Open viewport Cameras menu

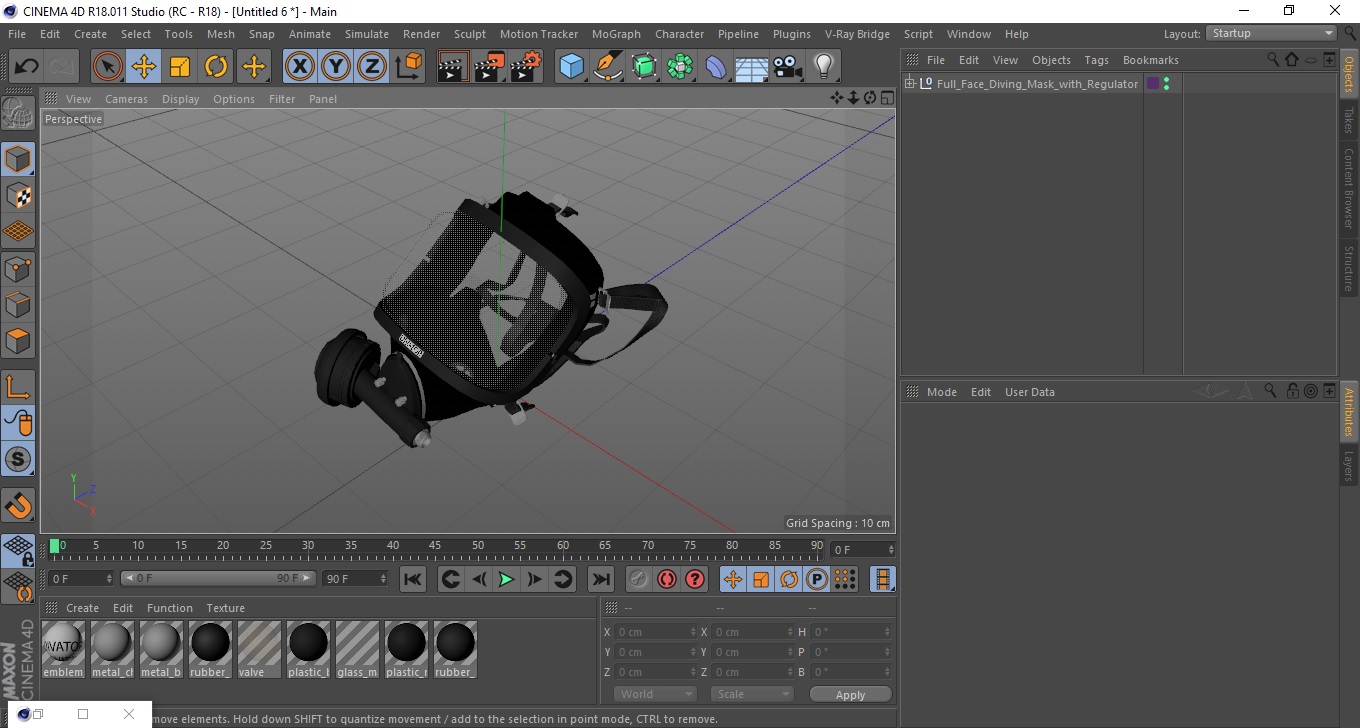[126, 99]
